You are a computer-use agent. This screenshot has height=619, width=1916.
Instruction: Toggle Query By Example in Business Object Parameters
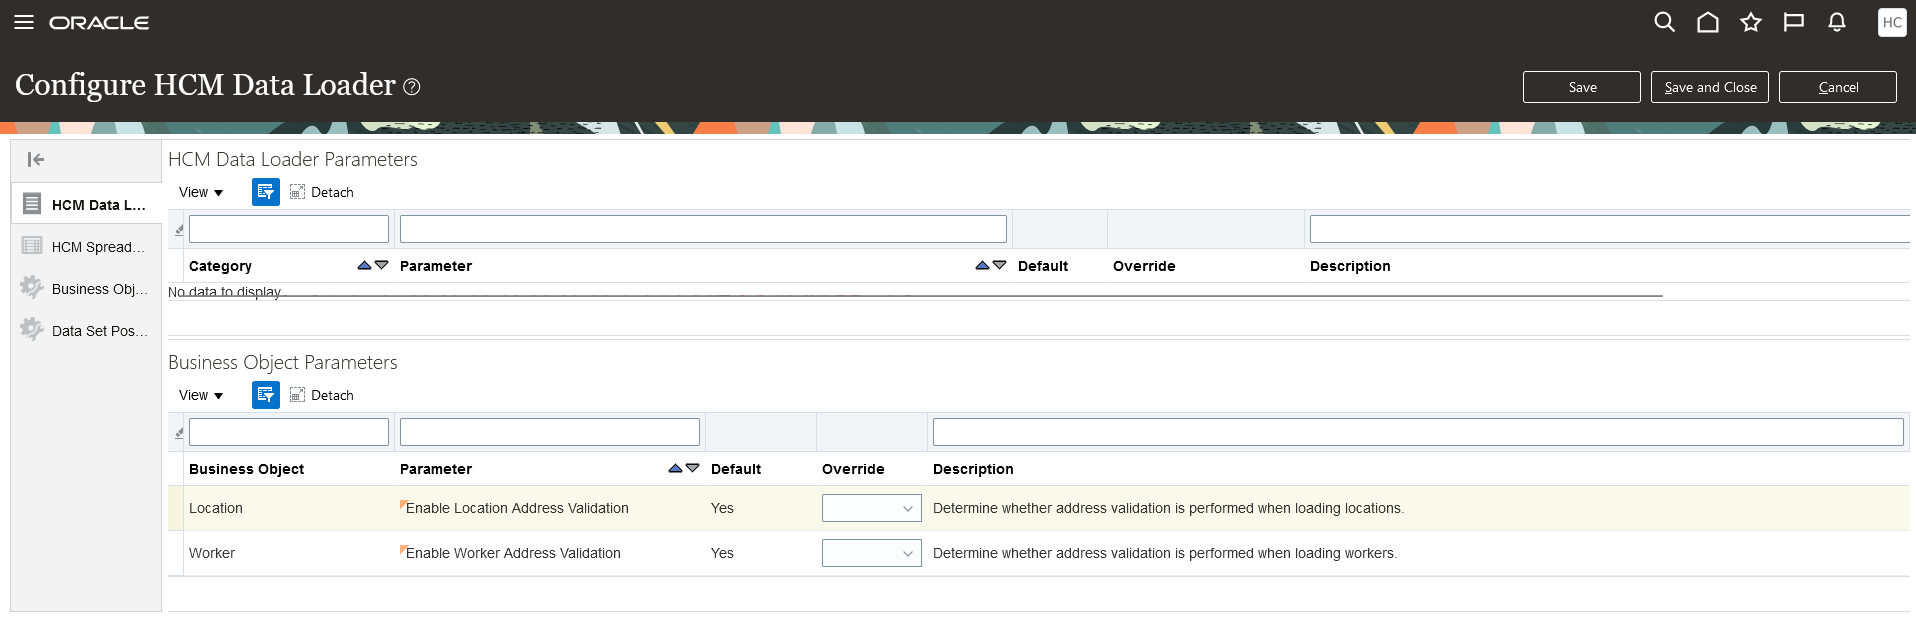(266, 395)
